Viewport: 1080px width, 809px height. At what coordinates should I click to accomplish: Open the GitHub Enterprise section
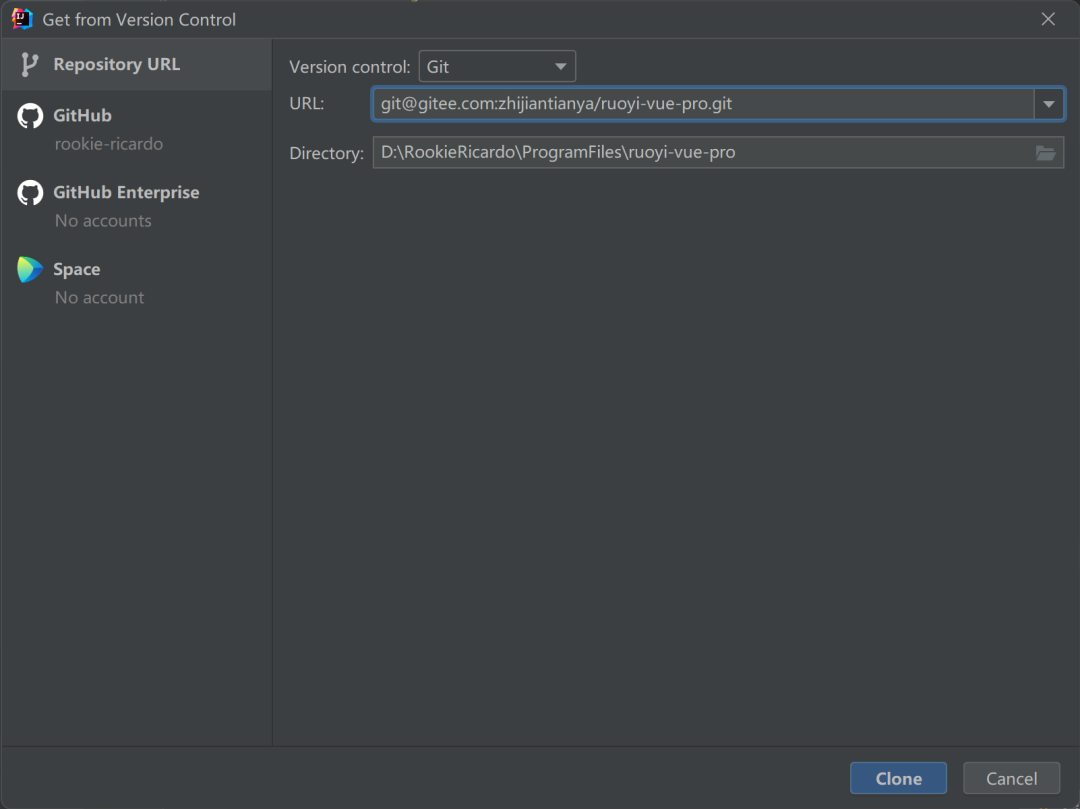point(136,206)
